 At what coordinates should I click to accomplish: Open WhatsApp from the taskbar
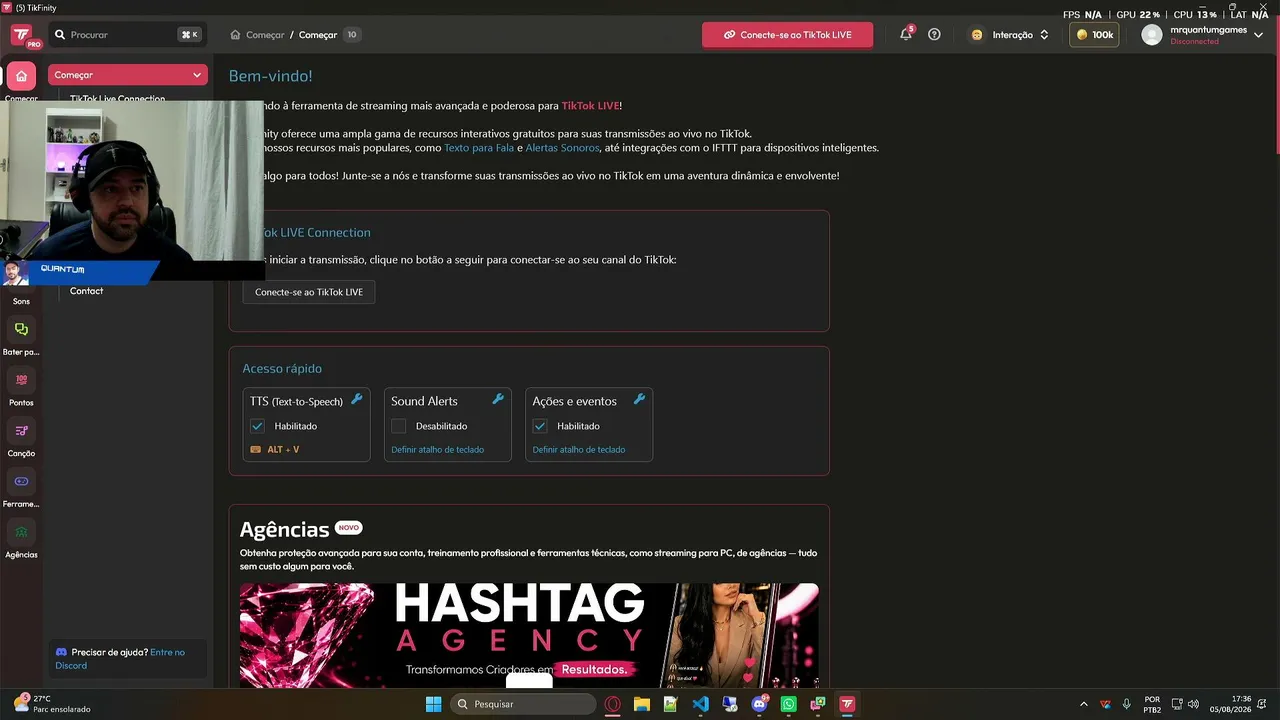[788, 704]
